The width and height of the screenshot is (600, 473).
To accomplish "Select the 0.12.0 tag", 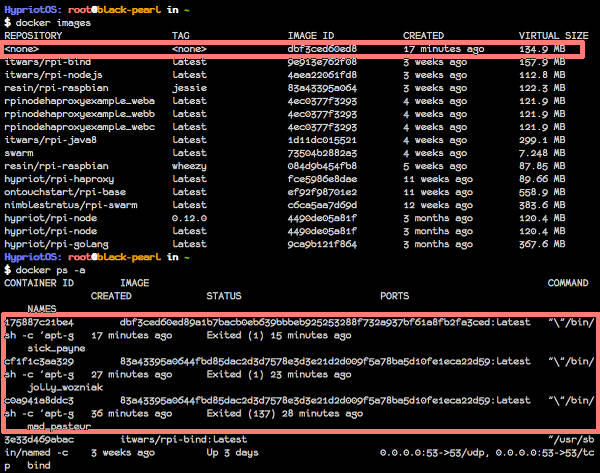I will pos(189,218).
